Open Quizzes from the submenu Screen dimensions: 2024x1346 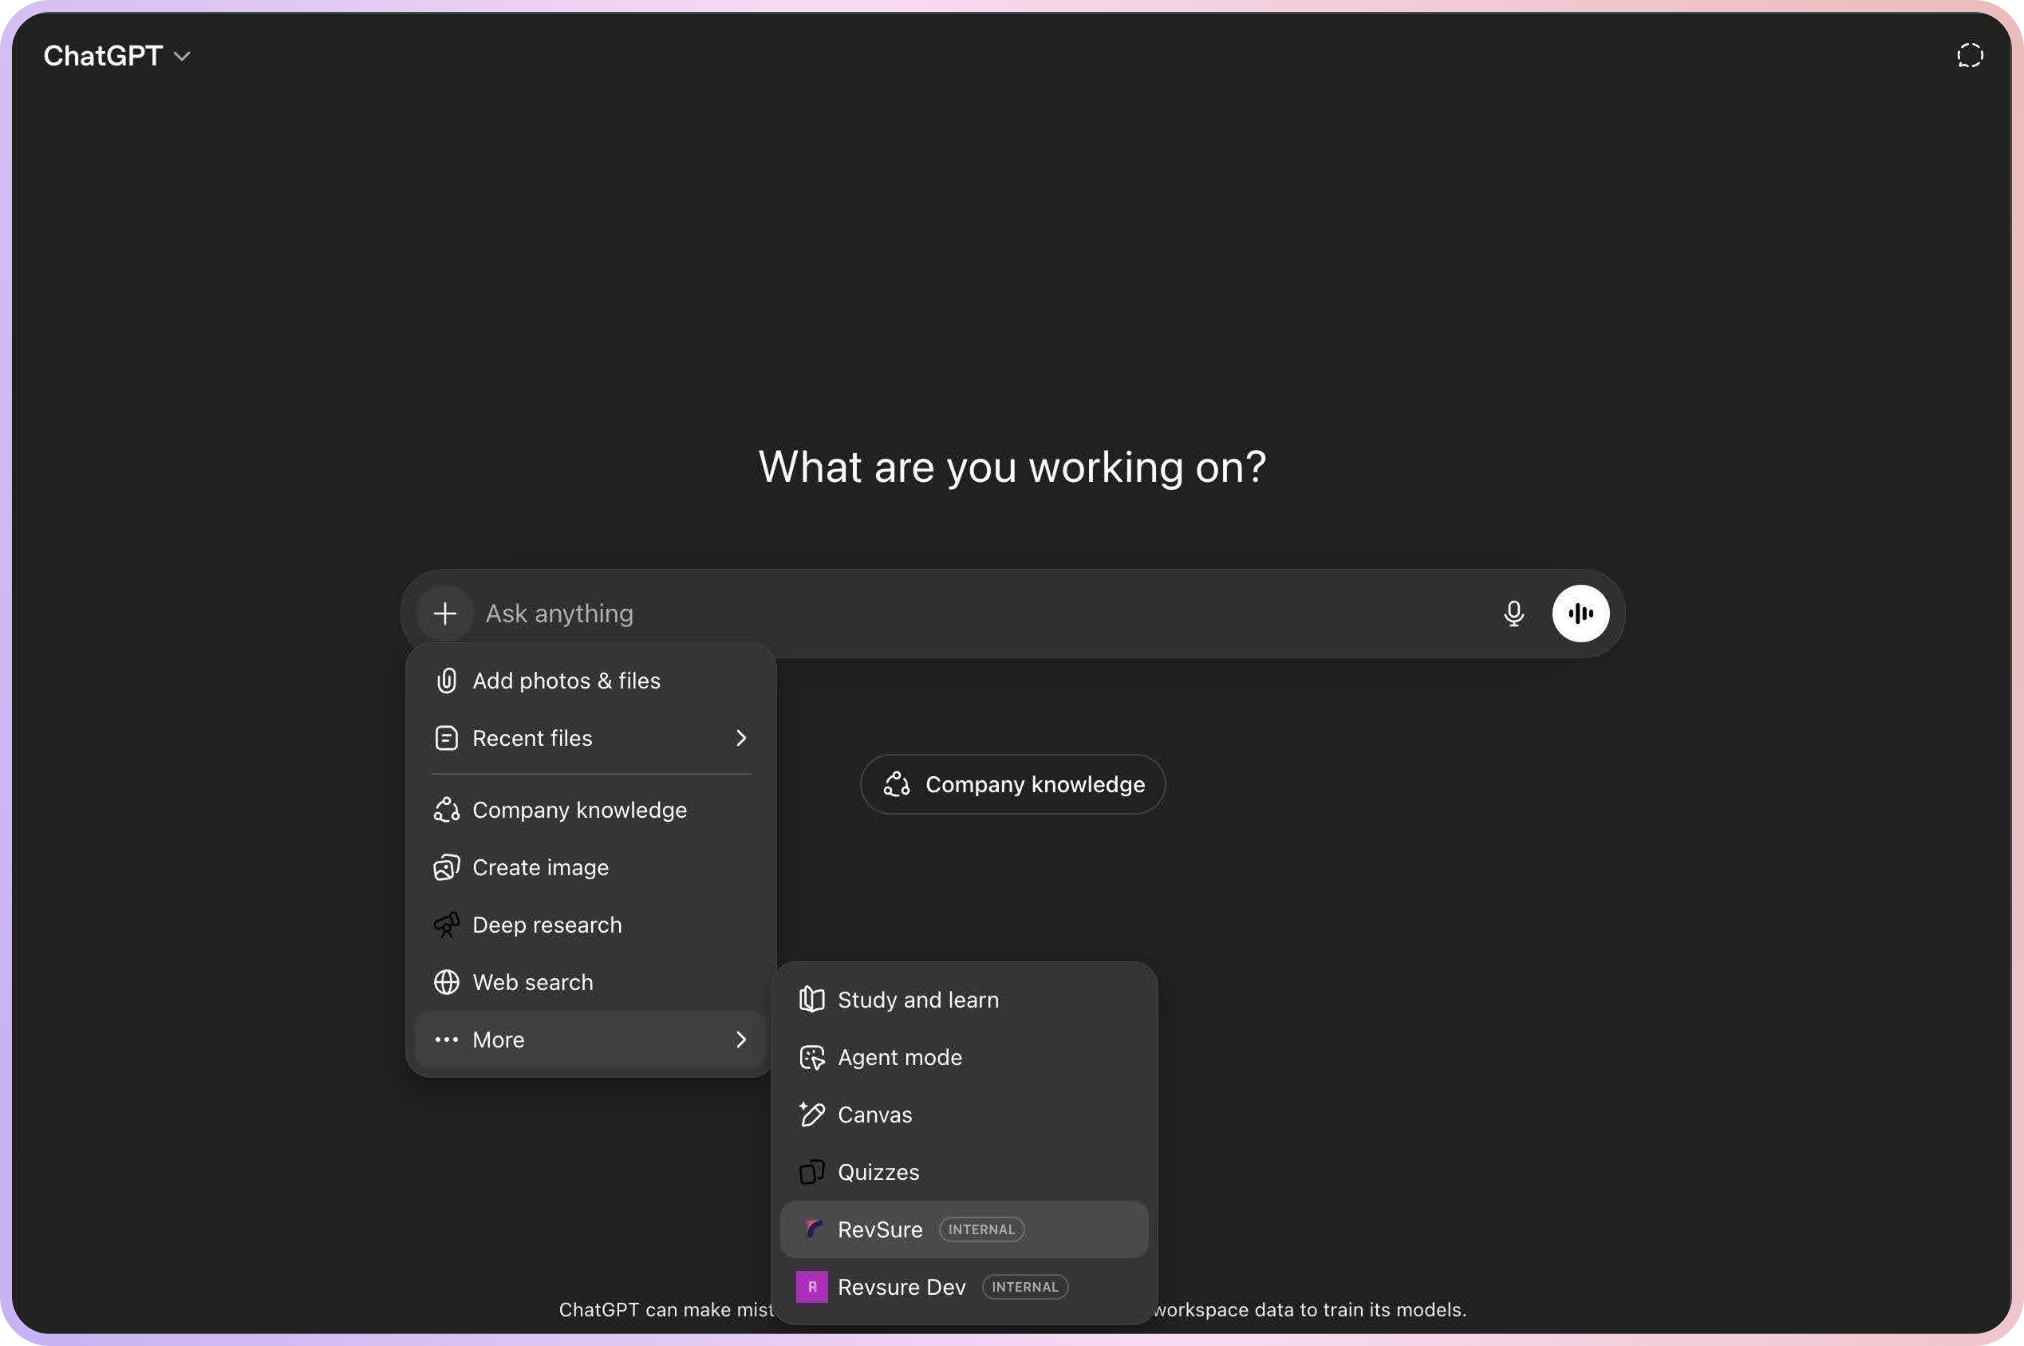(x=878, y=1172)
